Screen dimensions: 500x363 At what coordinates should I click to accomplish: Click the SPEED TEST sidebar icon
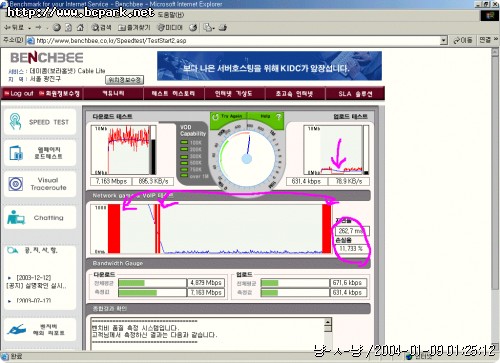pos(15,122)
